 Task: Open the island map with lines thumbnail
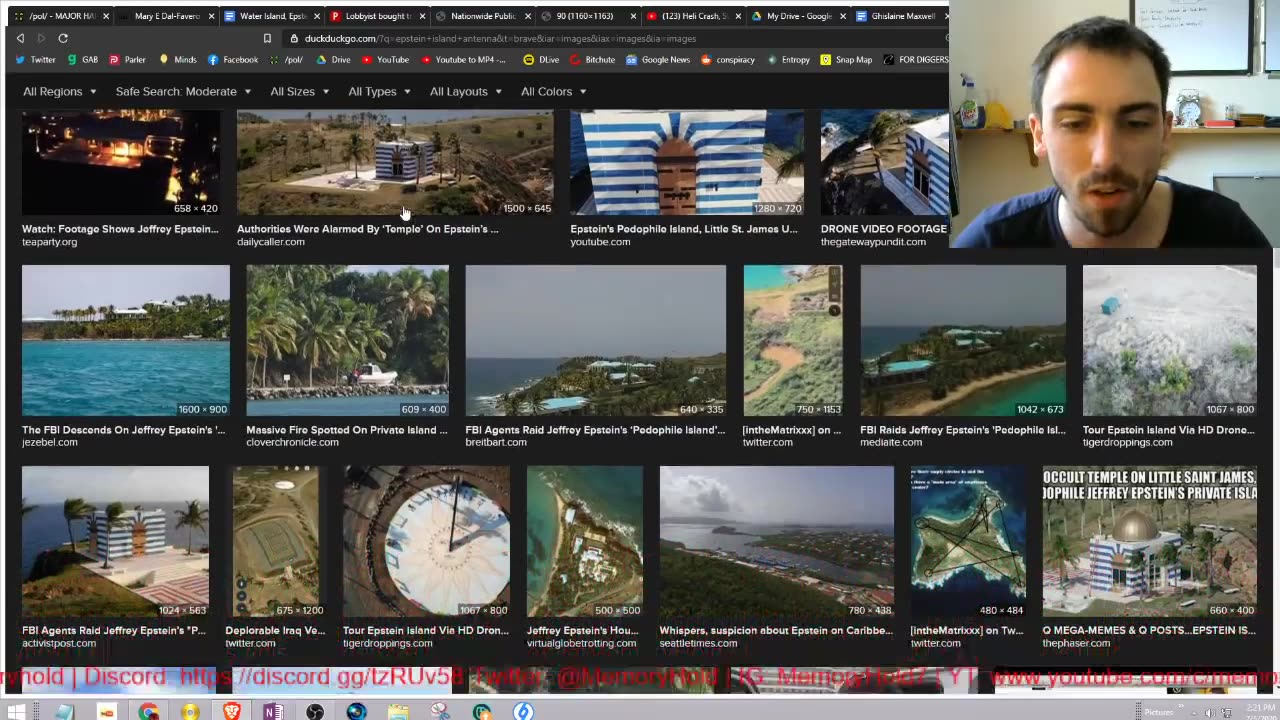968,541
